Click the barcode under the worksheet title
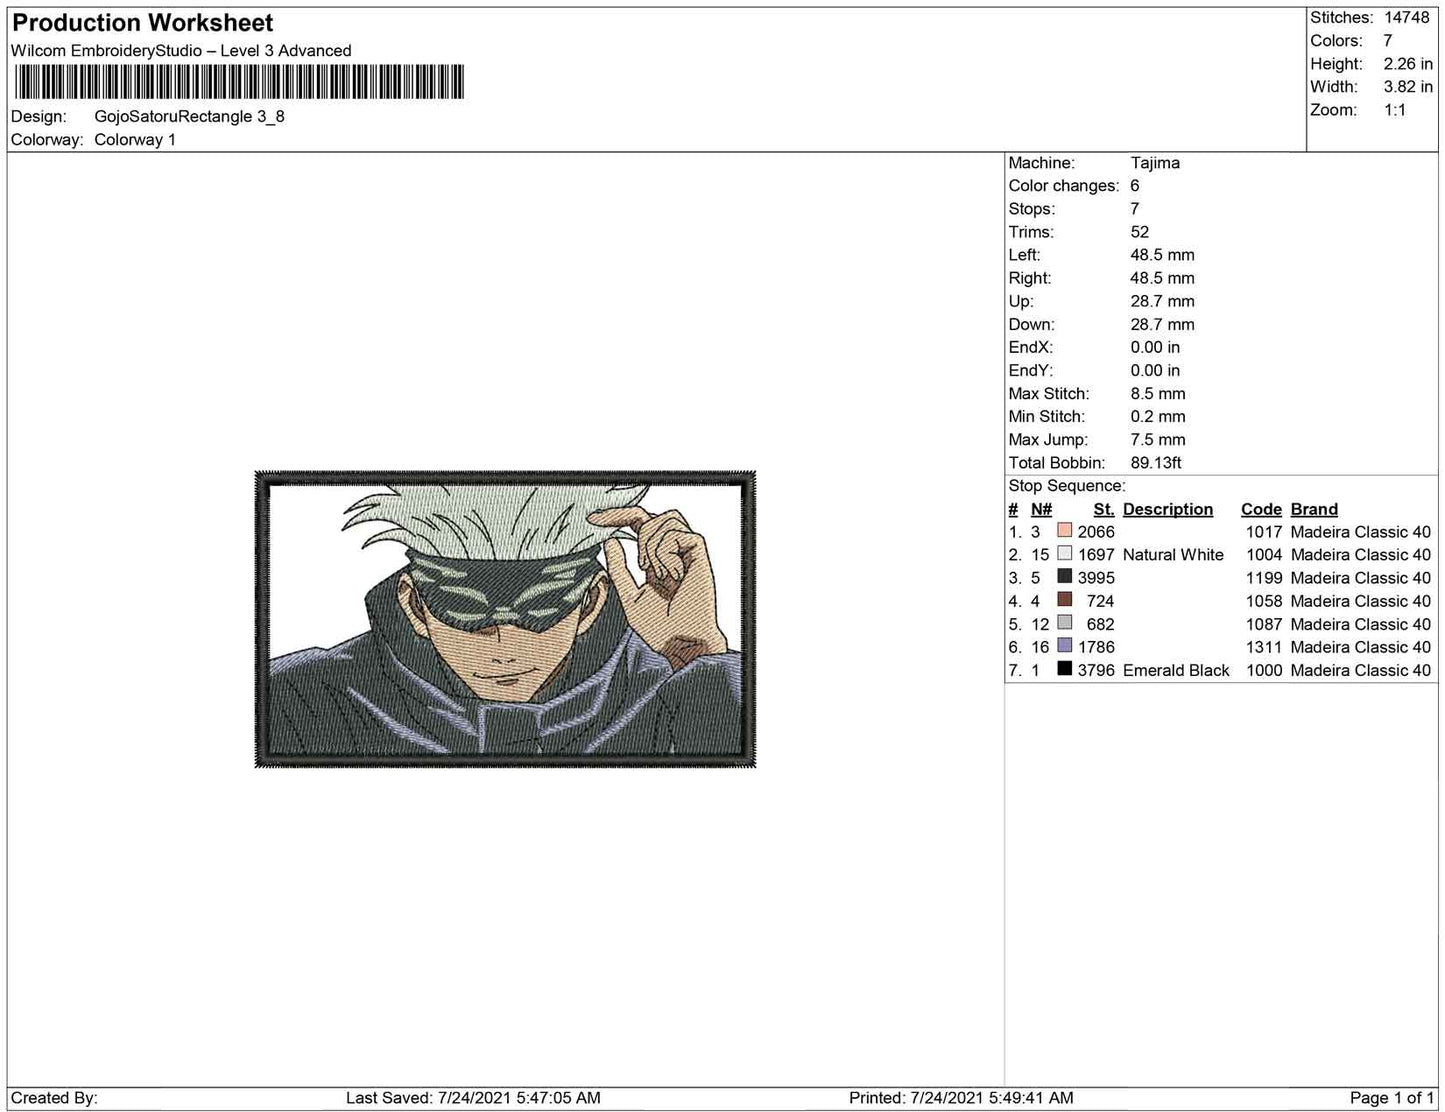The width and height of the screenshot is (1445, 1112). tap(240, 82)
